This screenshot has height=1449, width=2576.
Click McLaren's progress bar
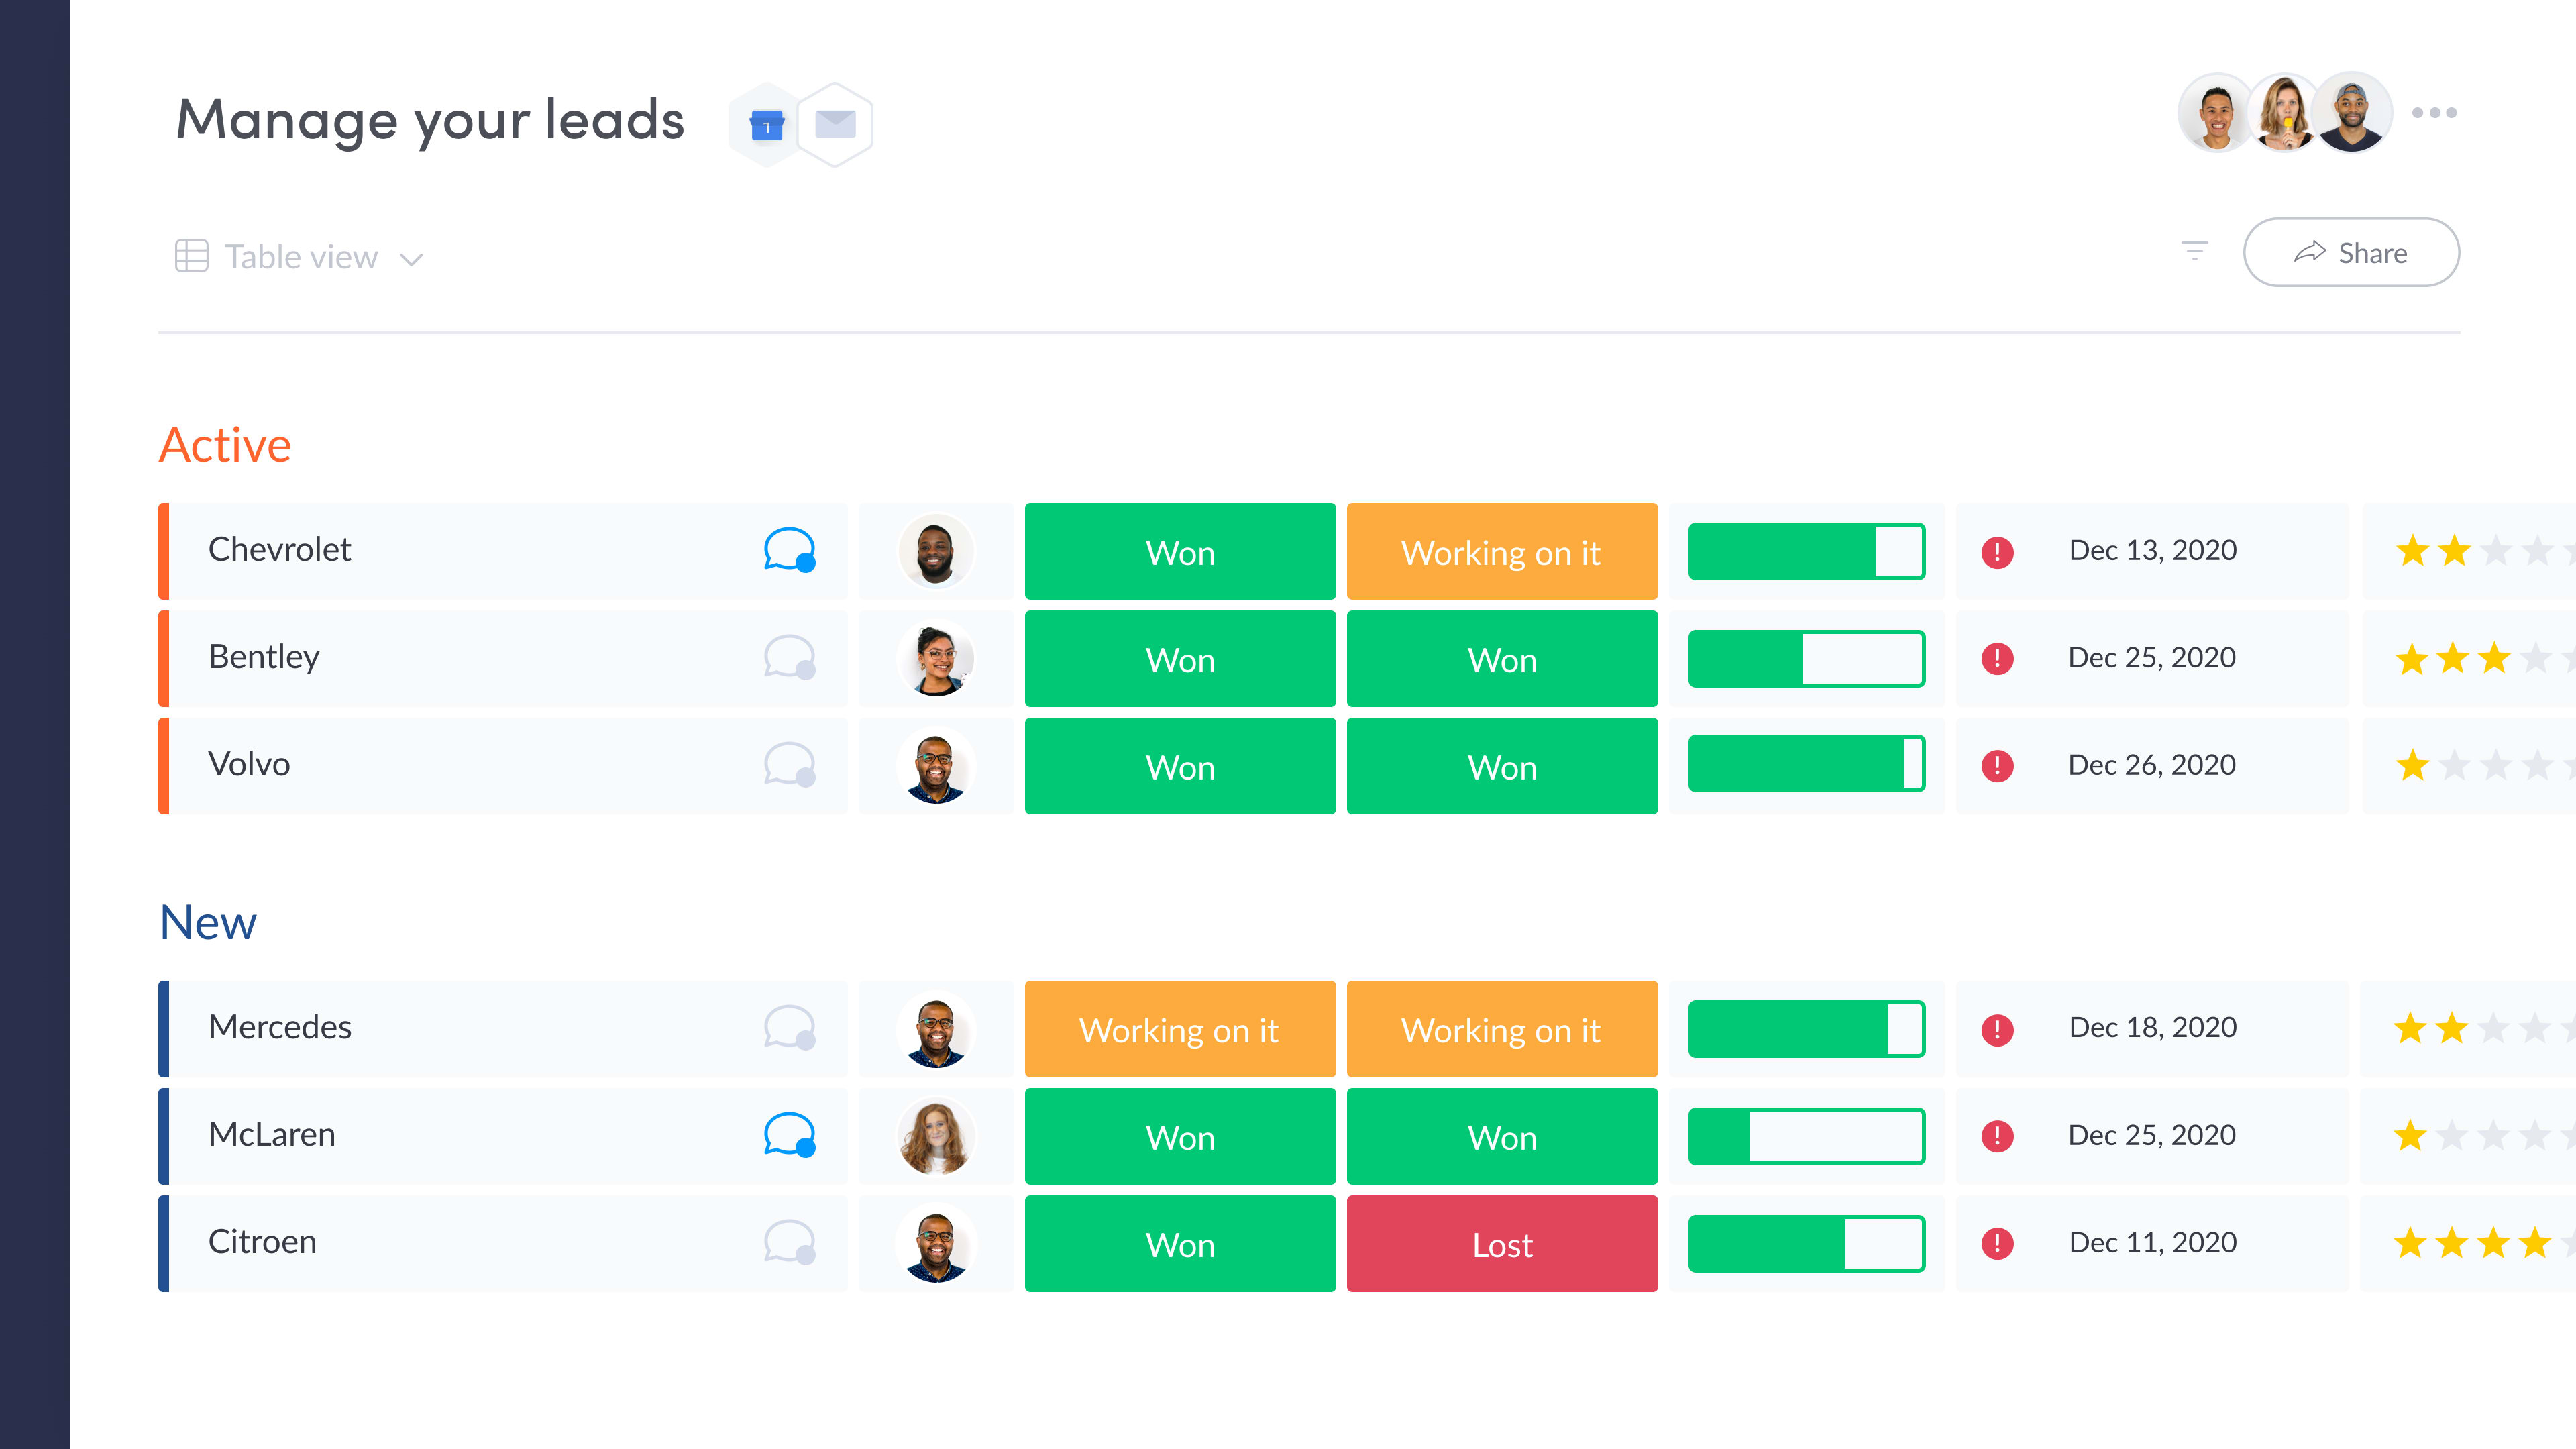1806,1136
